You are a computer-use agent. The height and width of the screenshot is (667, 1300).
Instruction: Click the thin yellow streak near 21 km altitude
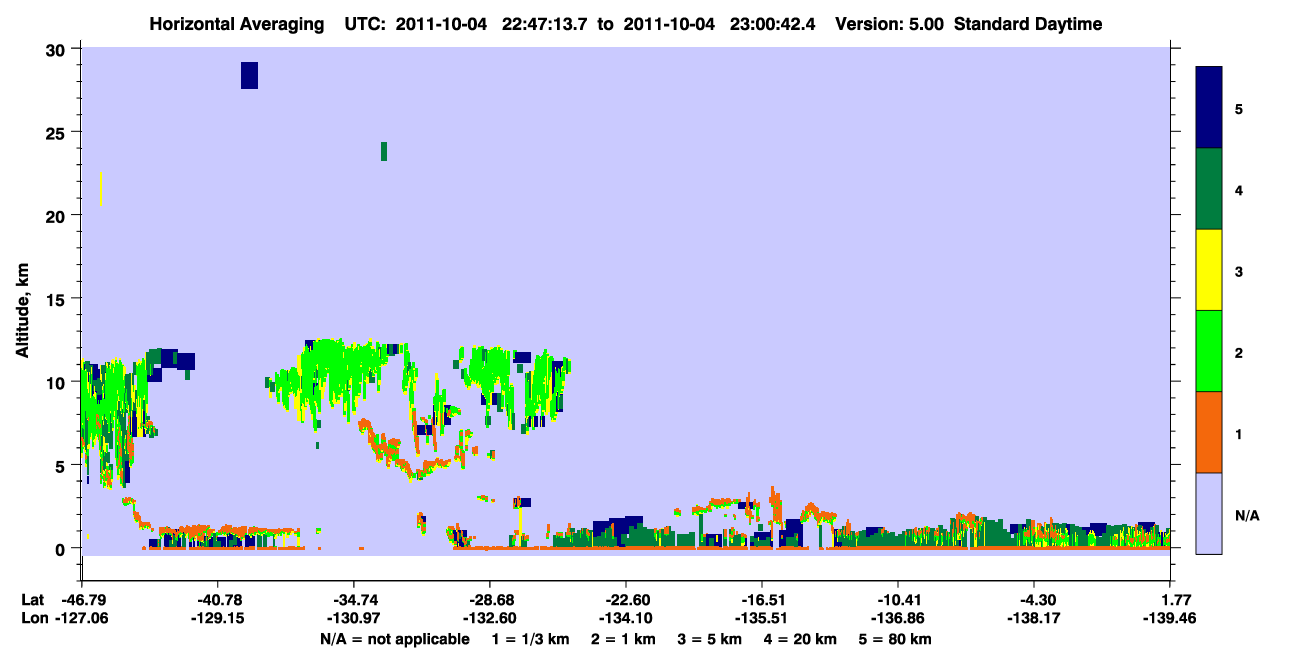point(101,189)
